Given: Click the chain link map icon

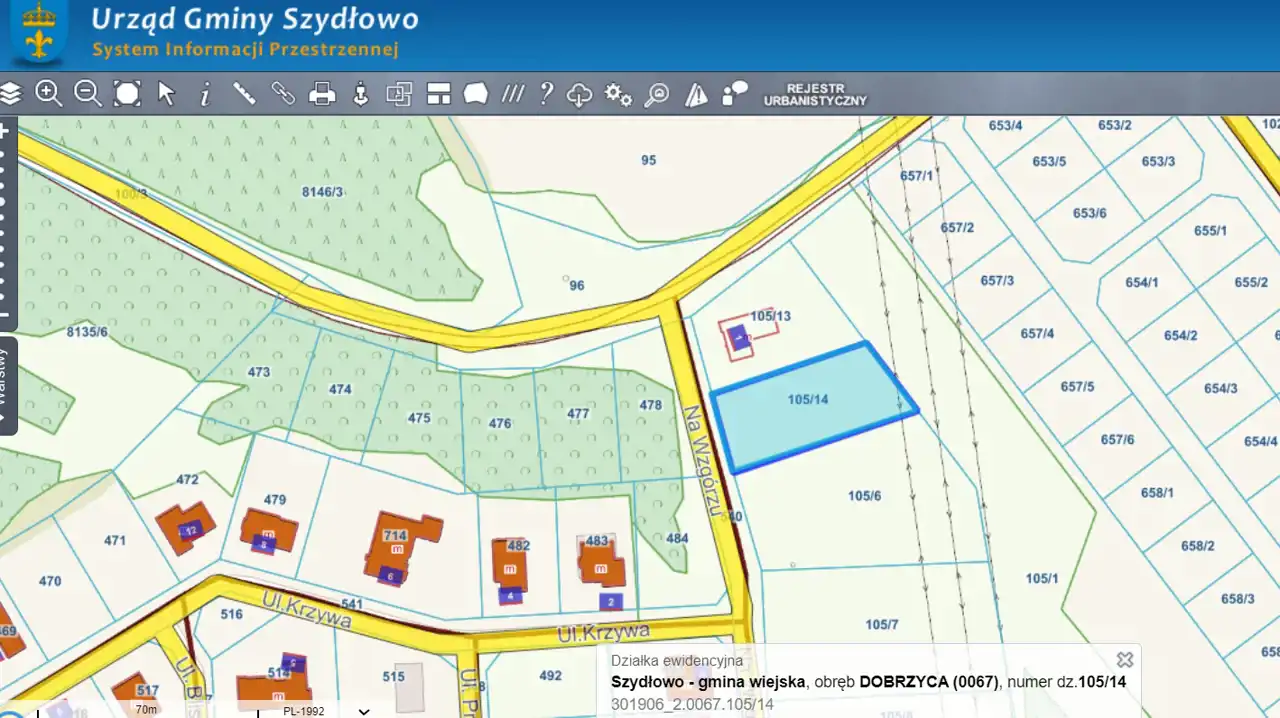Looking at the screenshot, I should coord(283,94).
